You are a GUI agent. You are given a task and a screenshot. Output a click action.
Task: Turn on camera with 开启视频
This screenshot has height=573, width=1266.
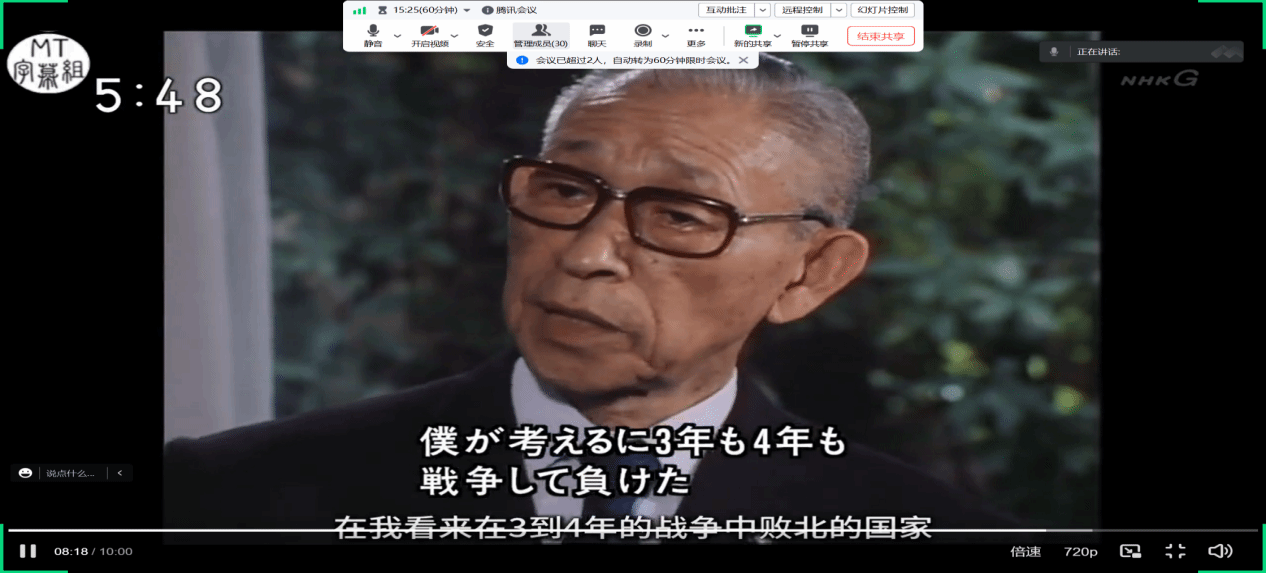point(430,36)
